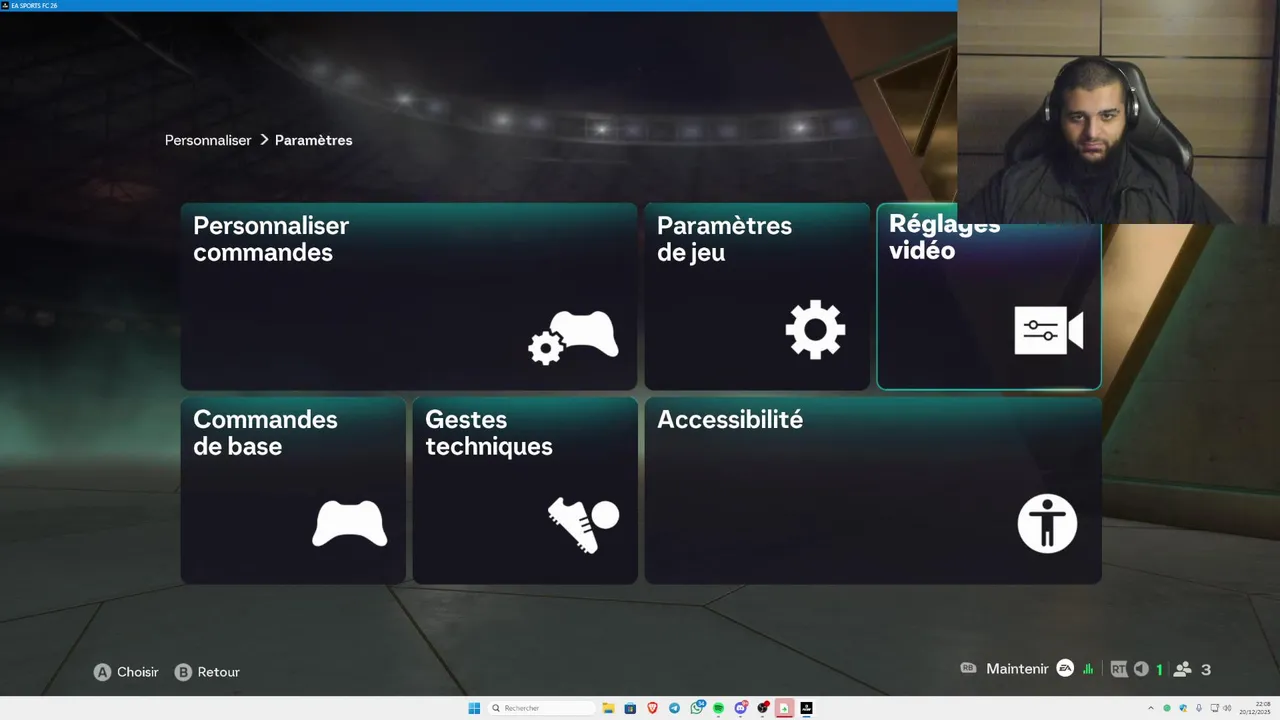Click the pink file app taskbar icon
1280x720 pixels.
point(785,708)
